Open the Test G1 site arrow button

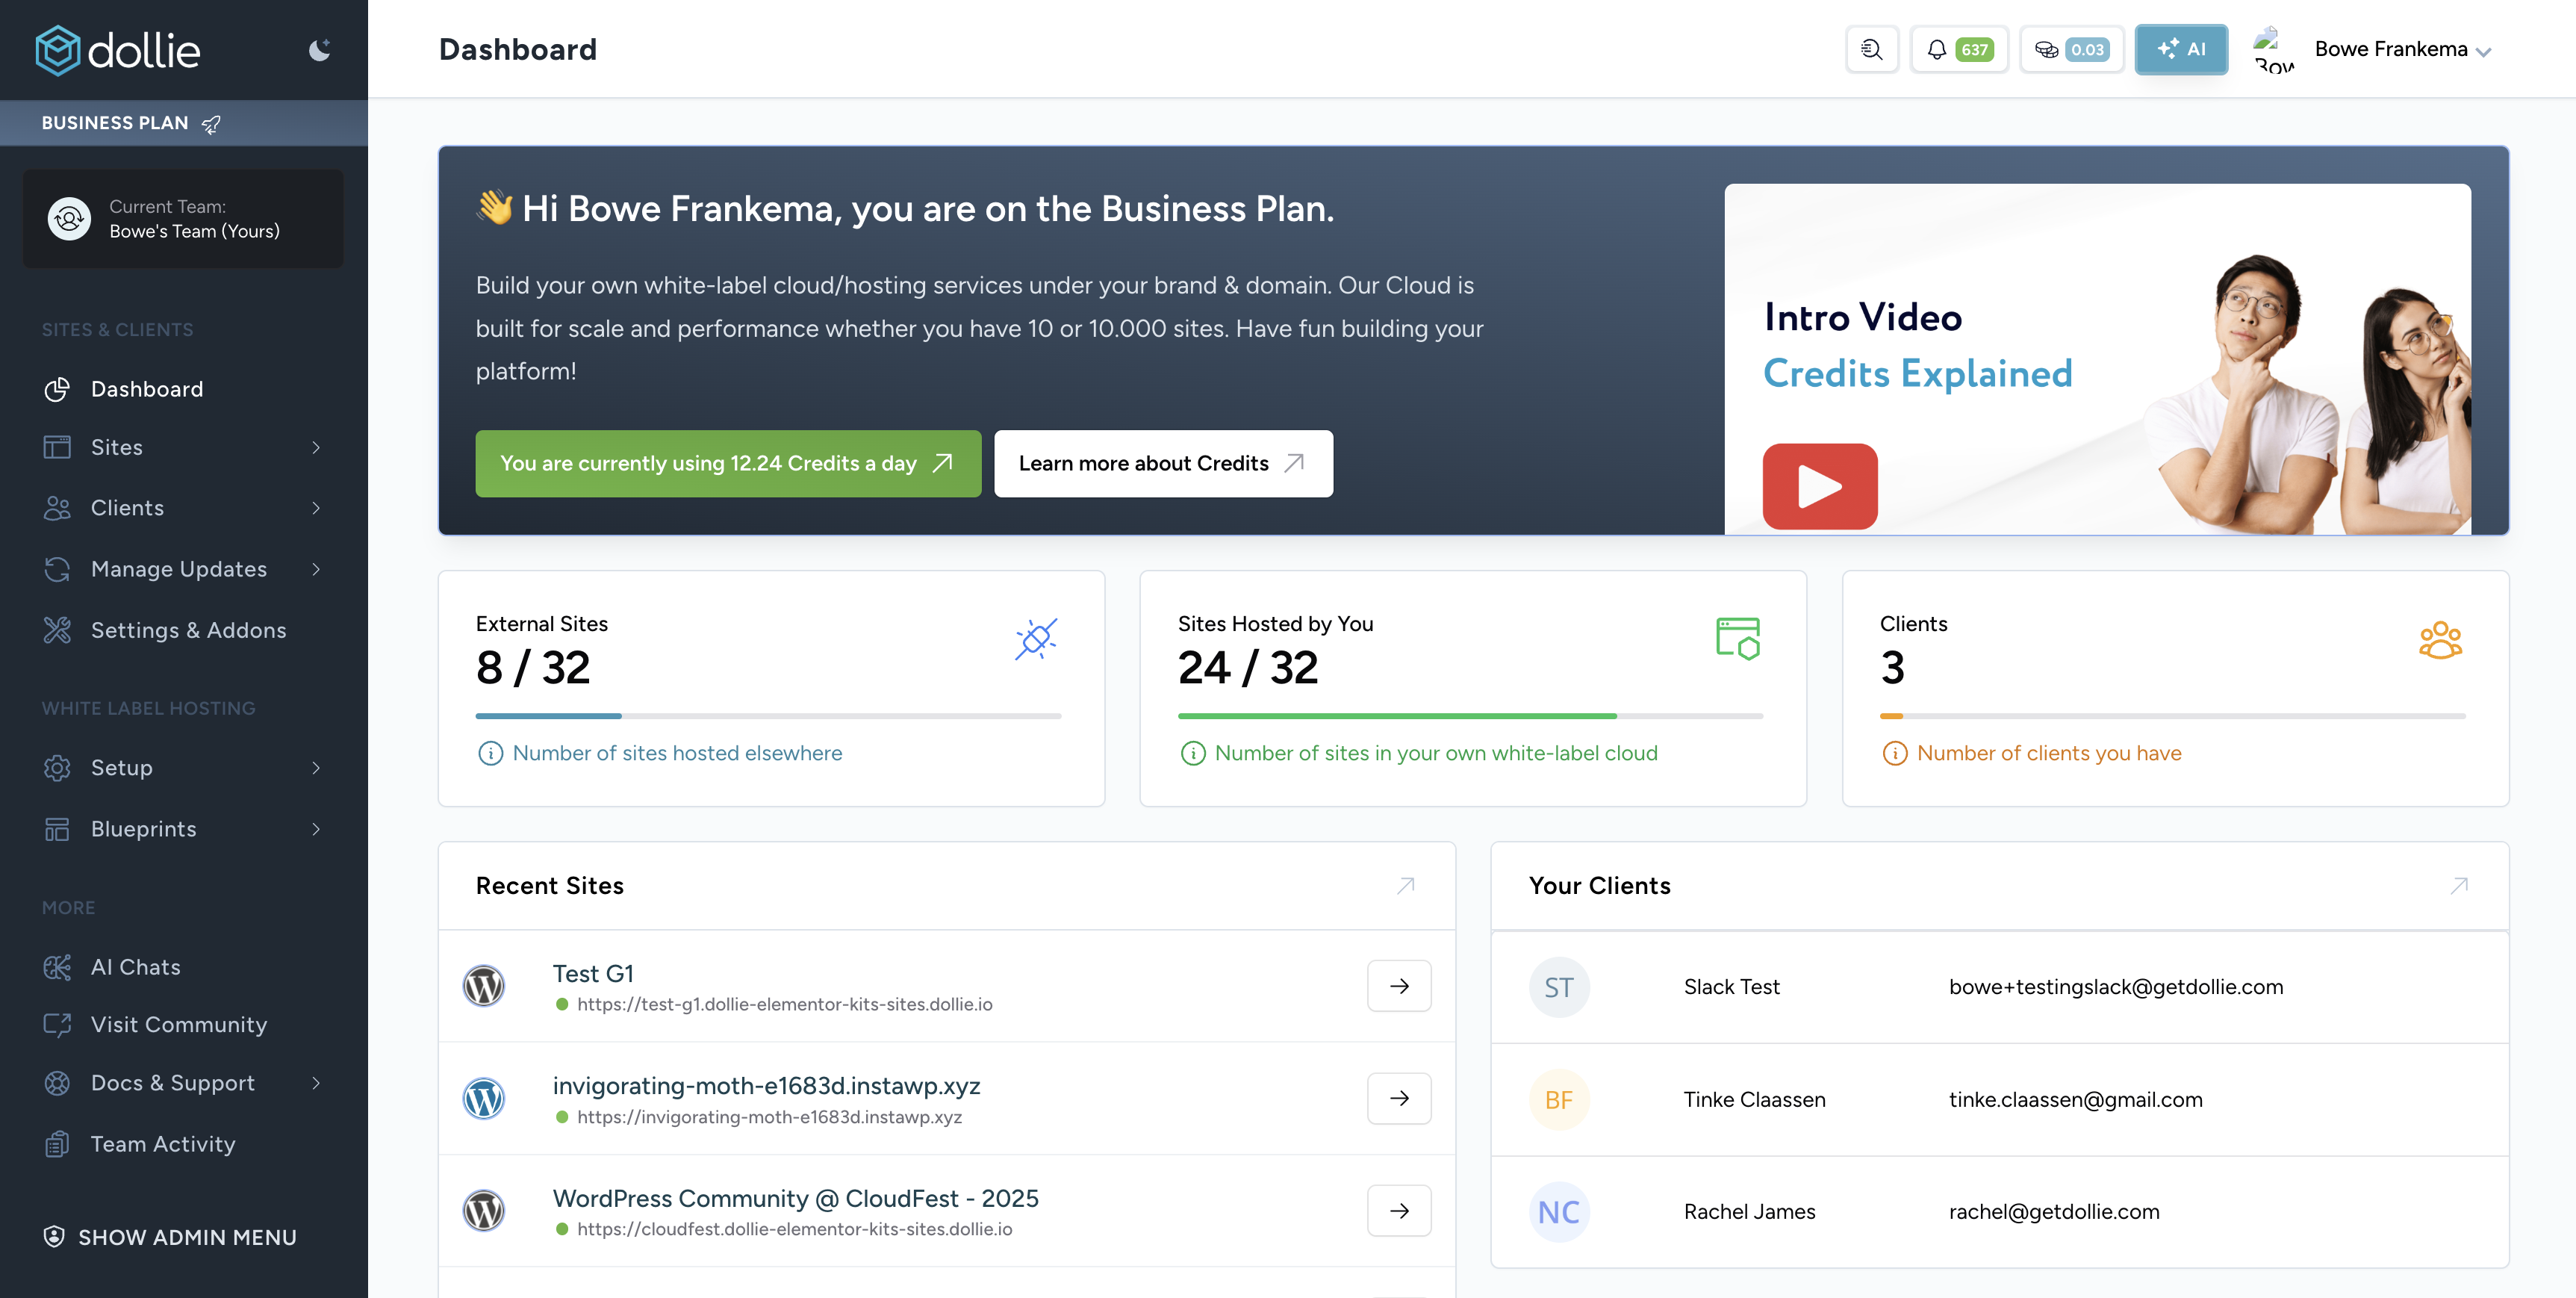[1398, 985]
